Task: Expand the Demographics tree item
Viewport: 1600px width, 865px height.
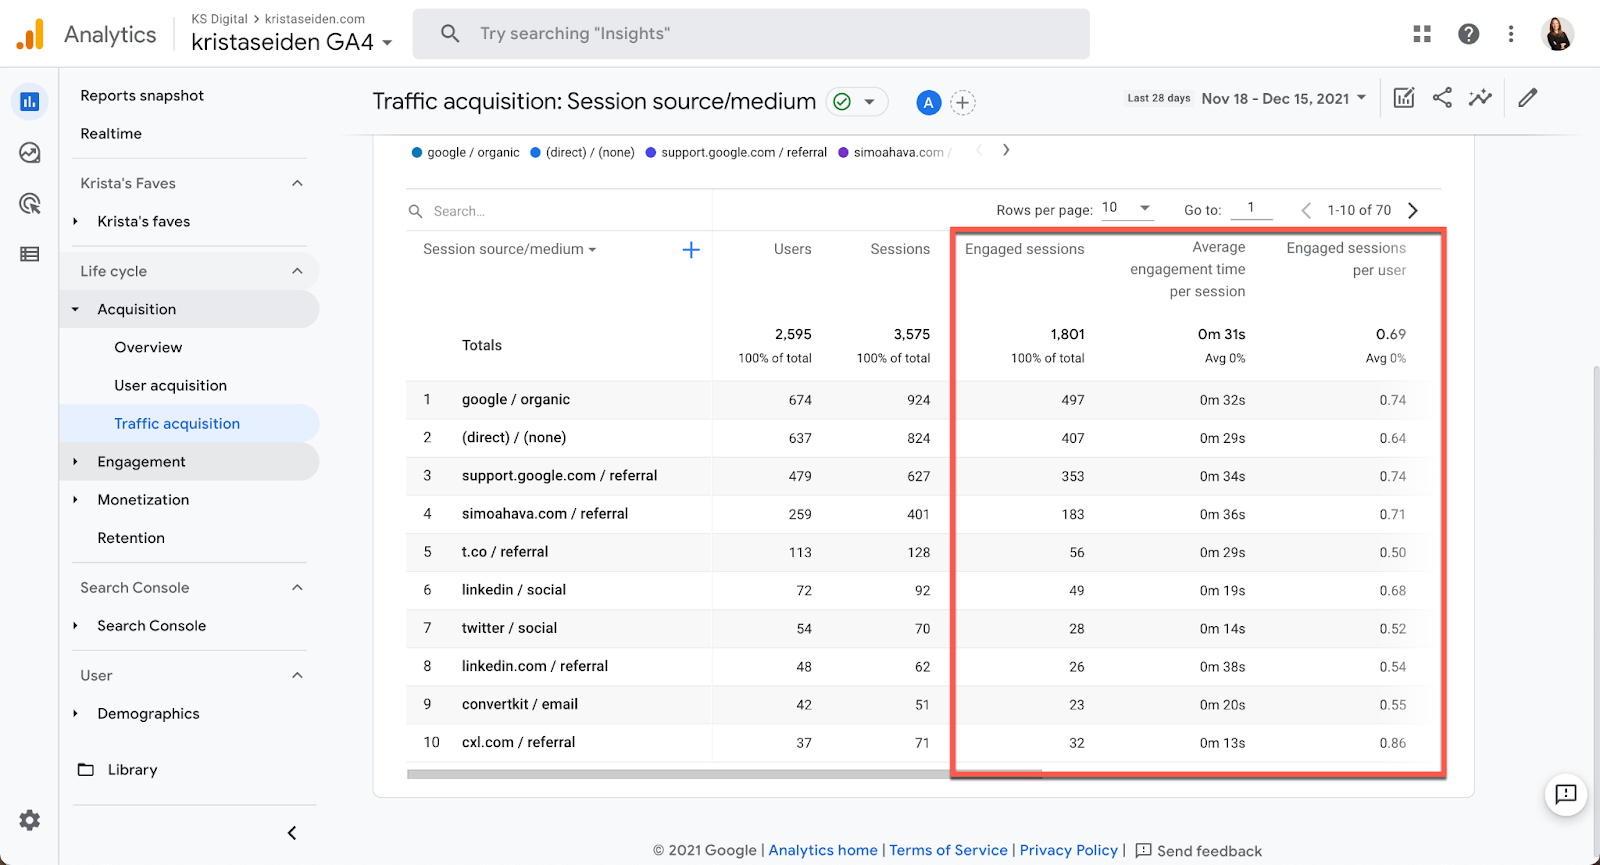Action: [75, 714]
